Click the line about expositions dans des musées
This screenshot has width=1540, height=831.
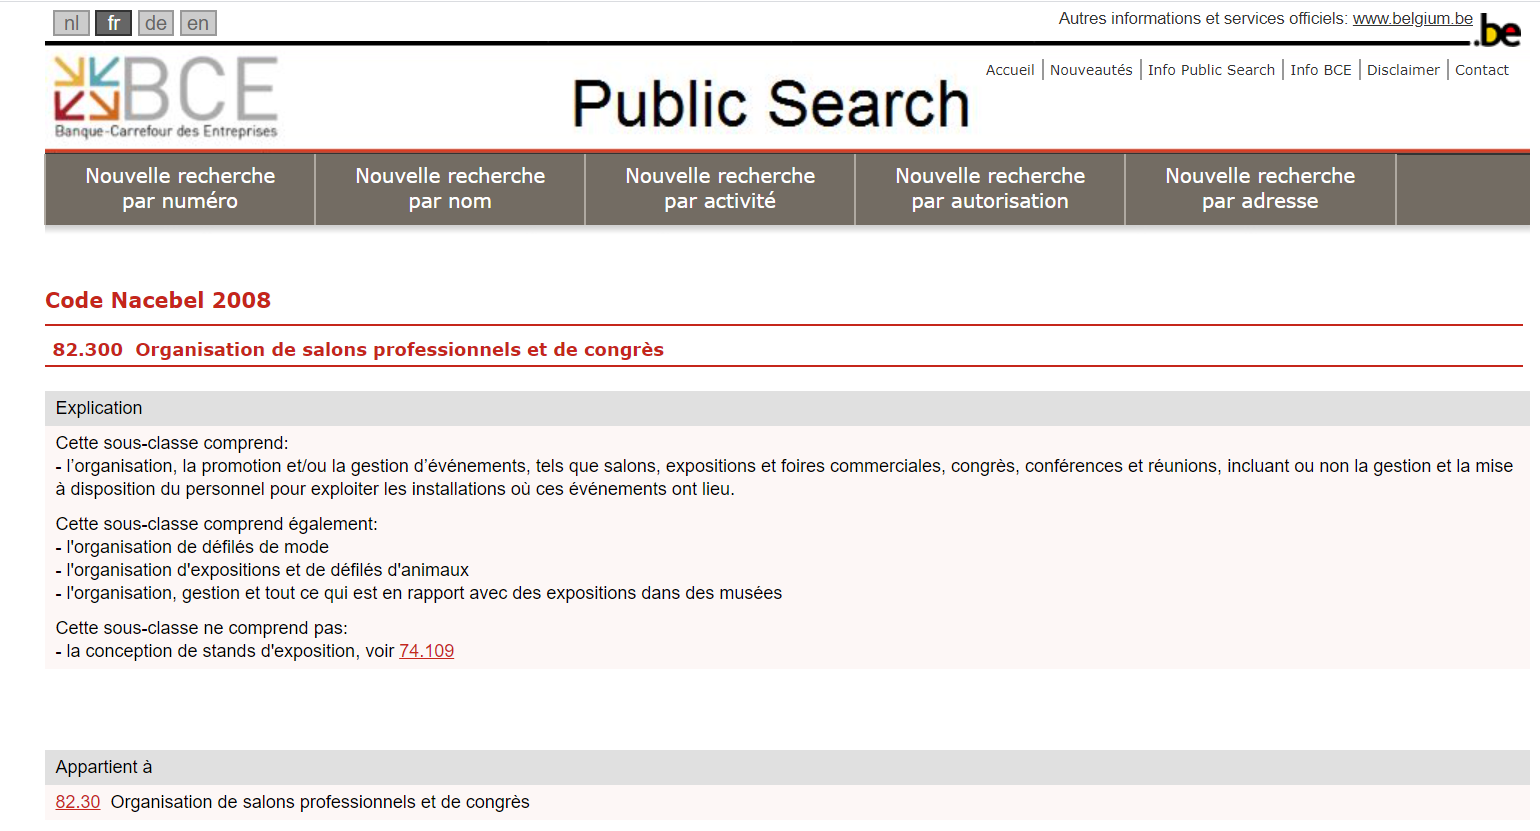[x=419, y=593]
